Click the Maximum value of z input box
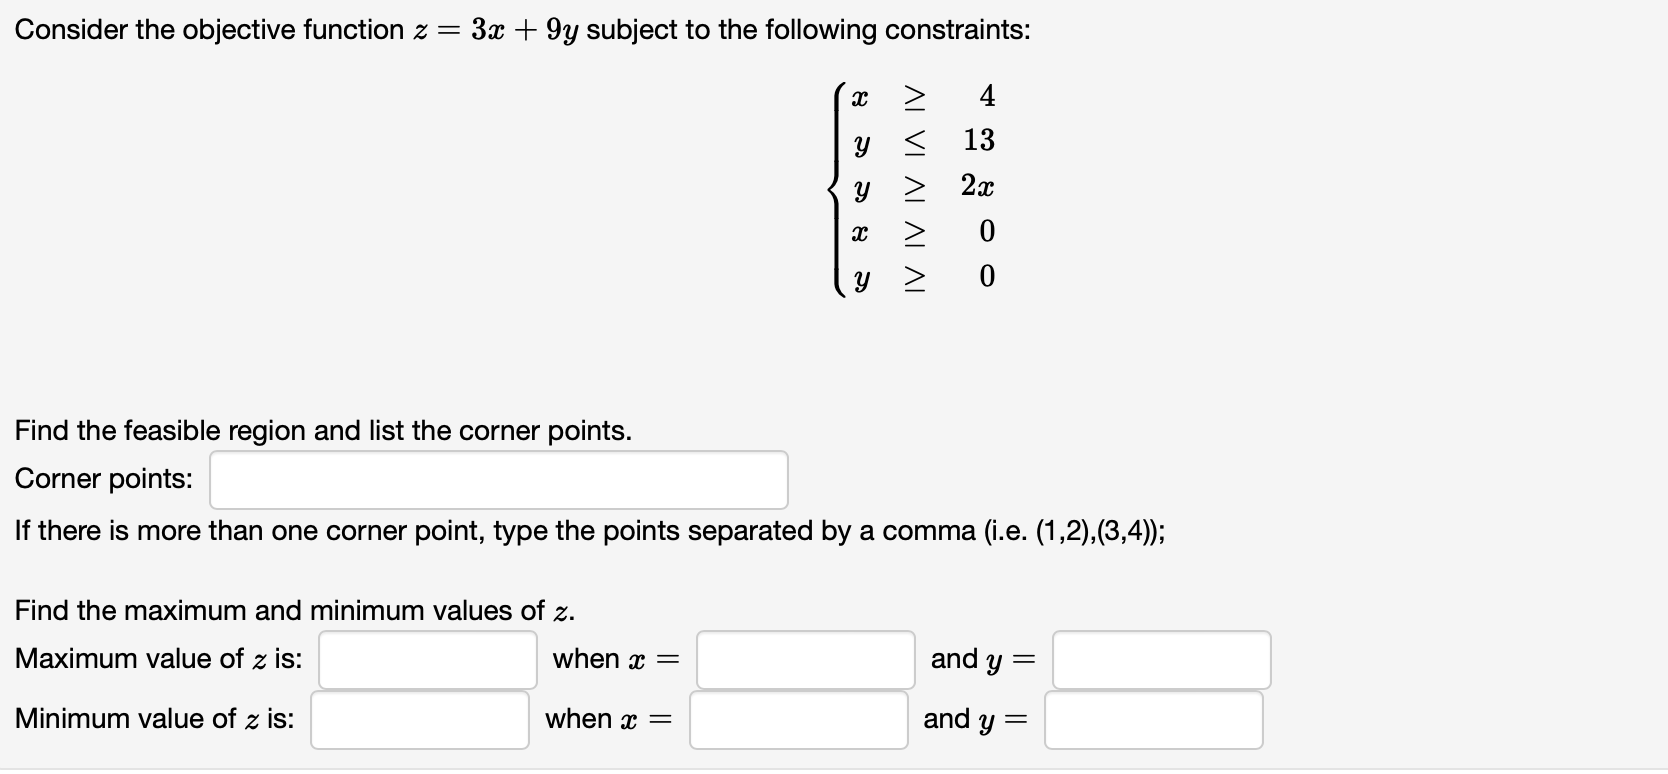Viewport: 1668px width, 774px height. (427, 660)
